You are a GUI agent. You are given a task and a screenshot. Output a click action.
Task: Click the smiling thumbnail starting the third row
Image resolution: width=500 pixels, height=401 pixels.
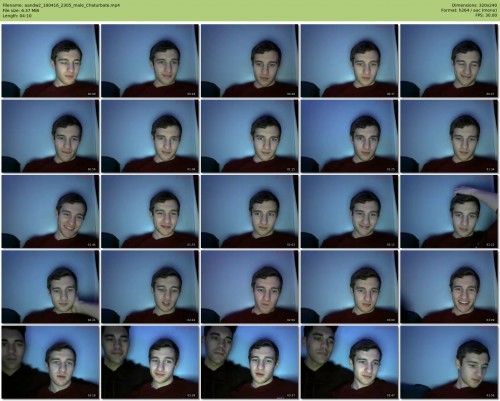[x=51, y=211]
